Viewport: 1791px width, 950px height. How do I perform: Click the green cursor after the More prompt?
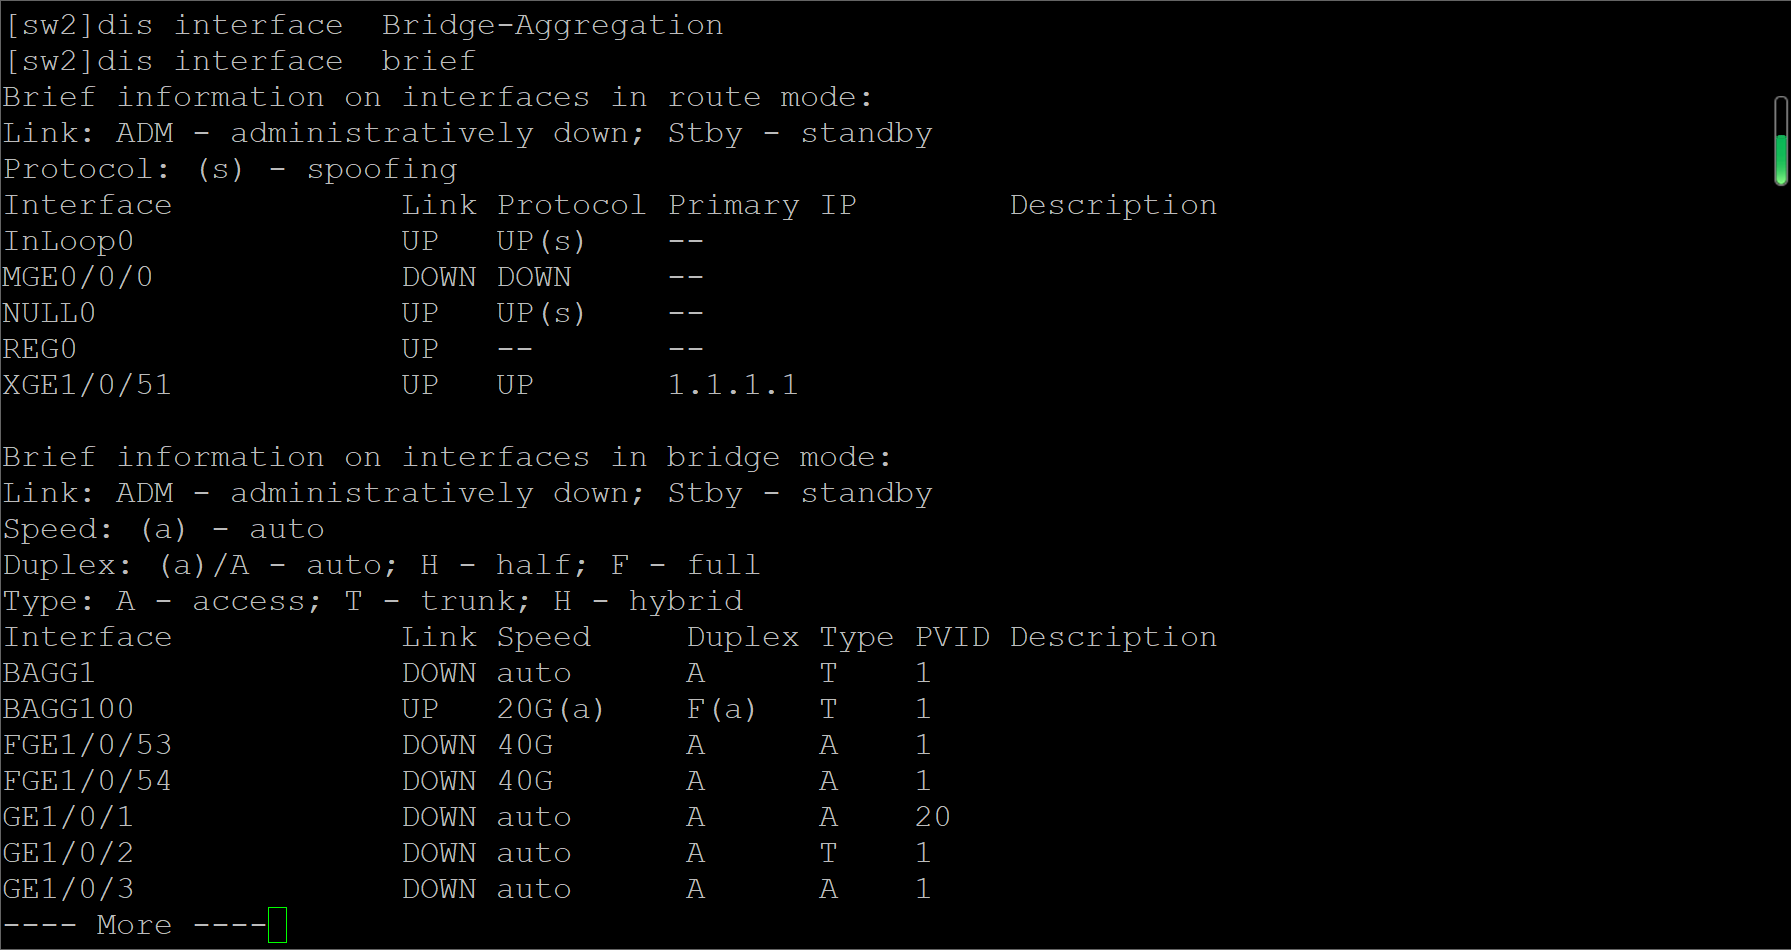click(x=277, y=925)
